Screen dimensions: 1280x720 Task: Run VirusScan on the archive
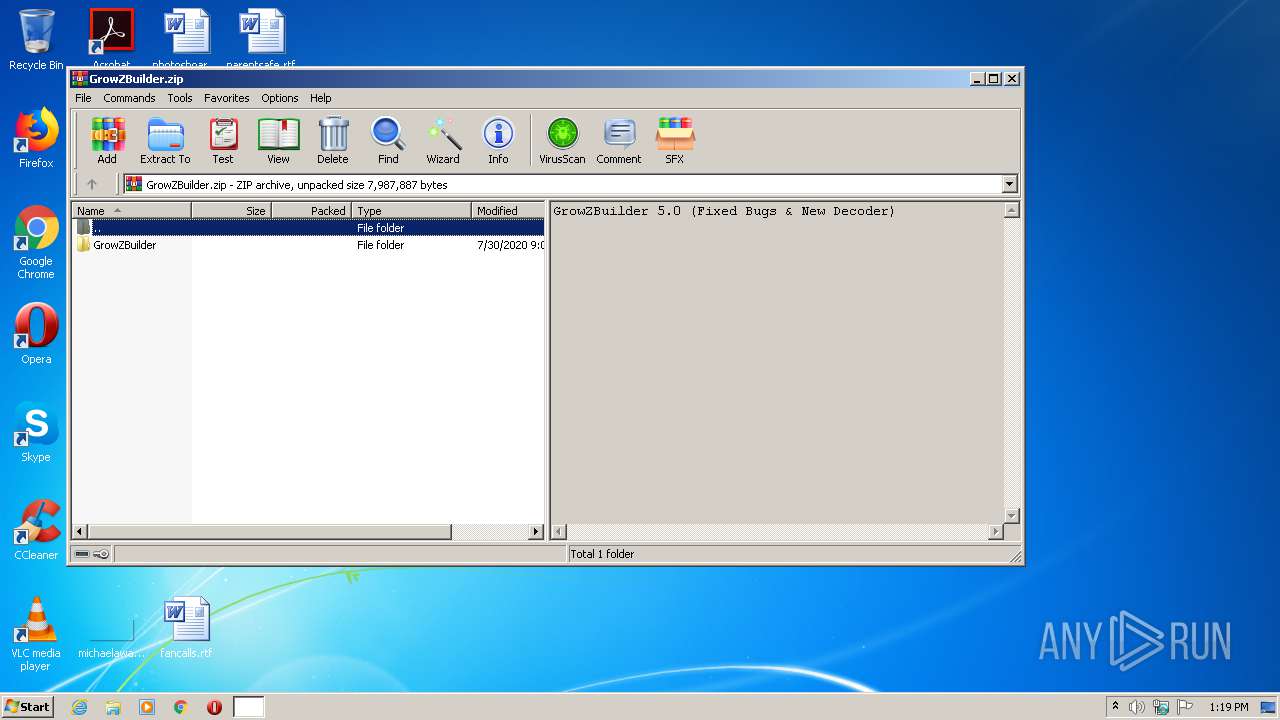[562, 140]
